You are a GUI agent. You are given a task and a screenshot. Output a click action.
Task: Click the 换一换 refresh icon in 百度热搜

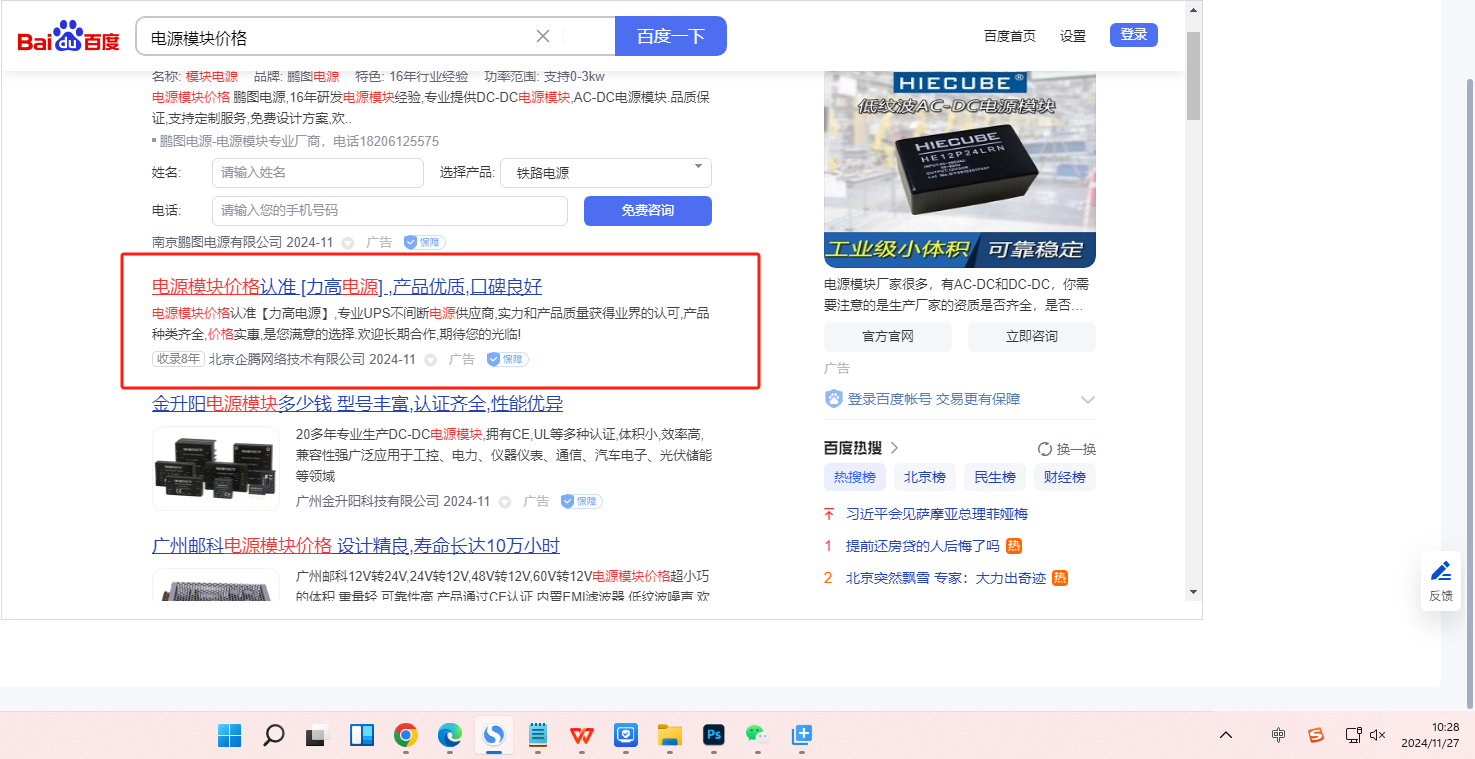tap(1045, 449)
